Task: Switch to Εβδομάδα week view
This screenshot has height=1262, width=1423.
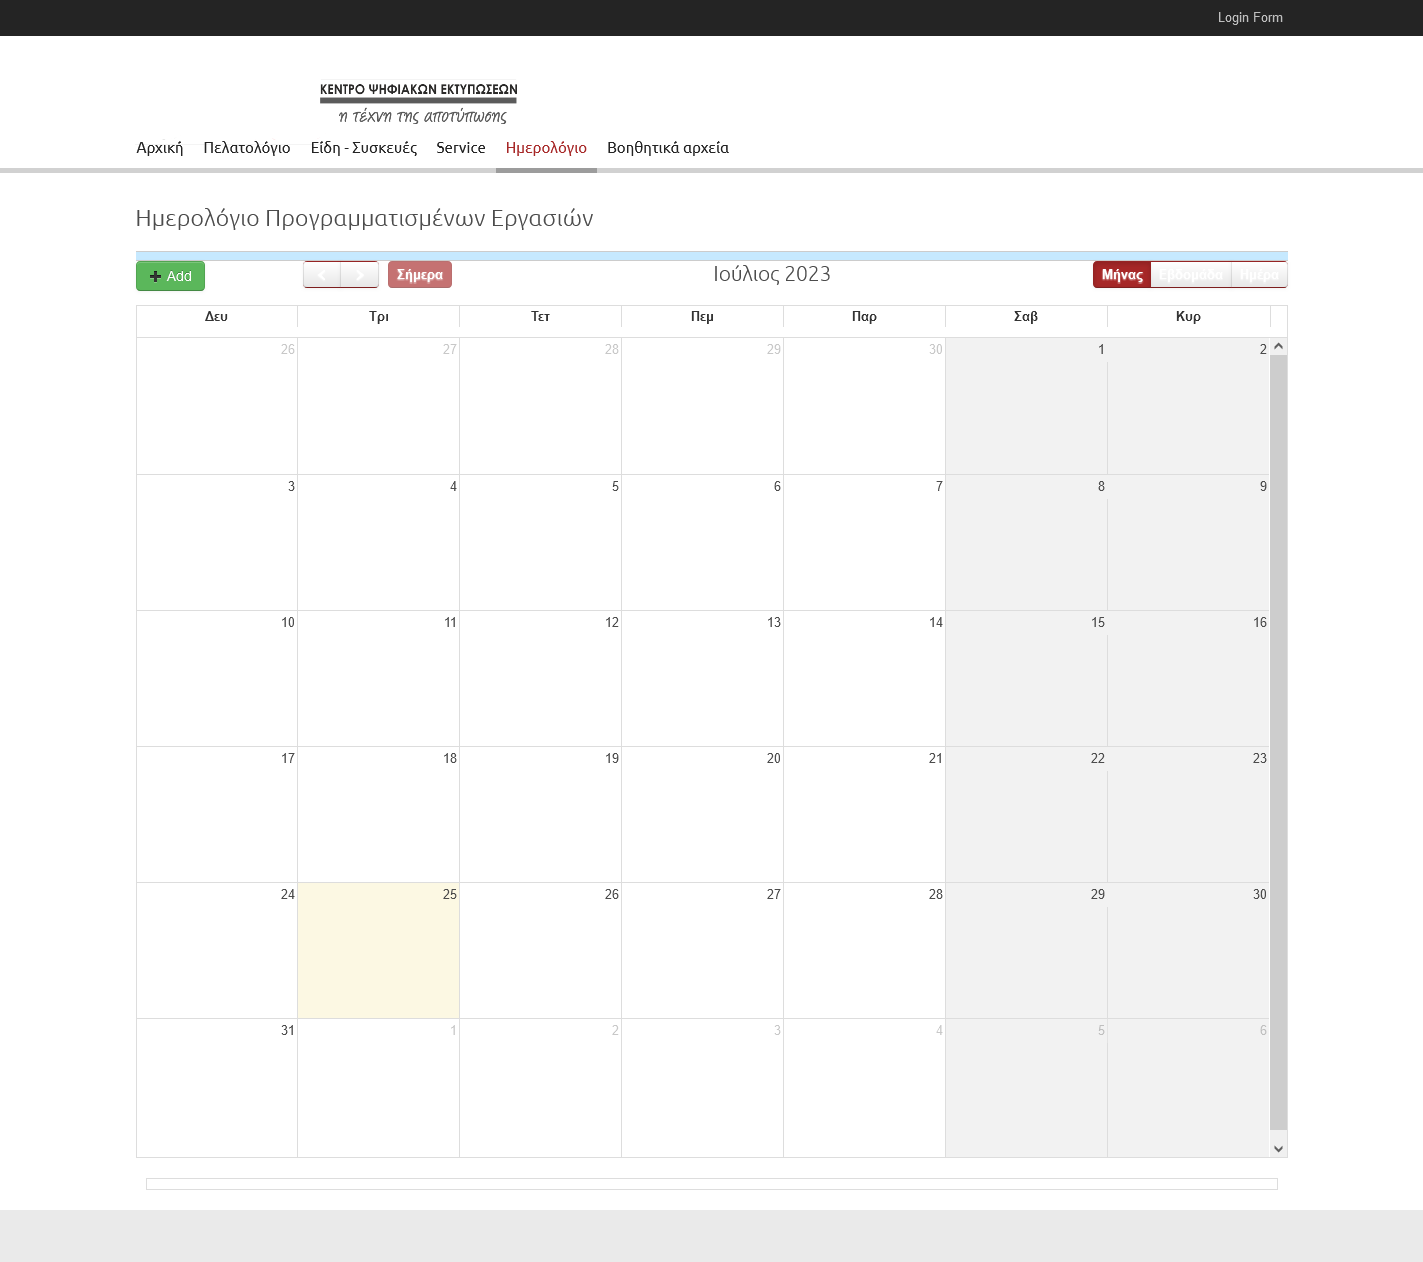Action: [1191, 275]
